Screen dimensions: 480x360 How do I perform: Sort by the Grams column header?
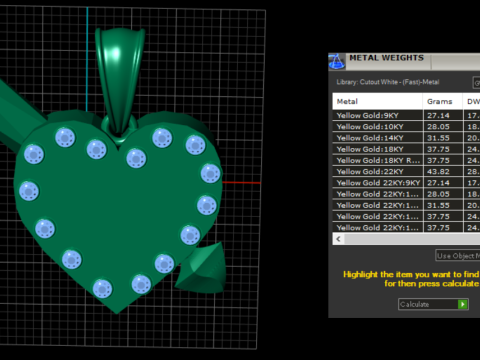click(443, 101)
